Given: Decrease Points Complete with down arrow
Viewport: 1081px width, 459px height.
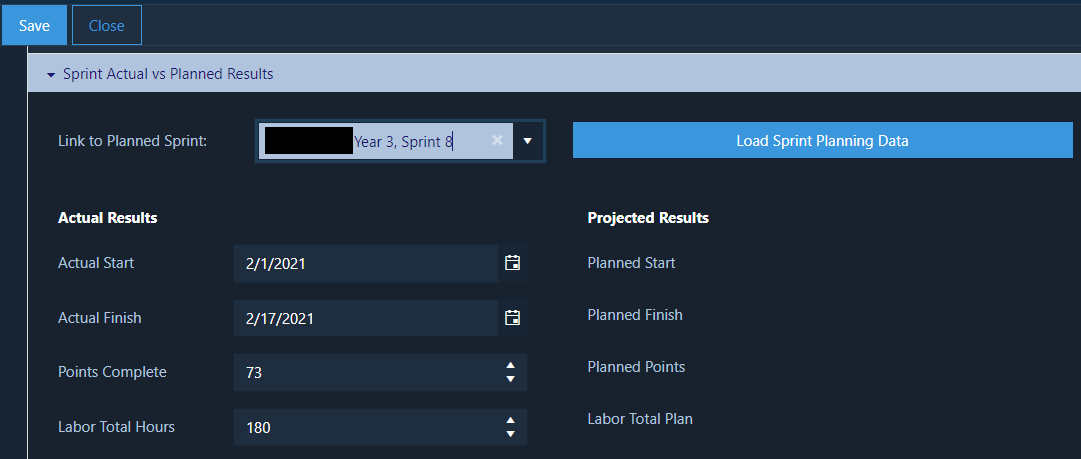Looking at the screenshot, I should click(x=510, y=379).
